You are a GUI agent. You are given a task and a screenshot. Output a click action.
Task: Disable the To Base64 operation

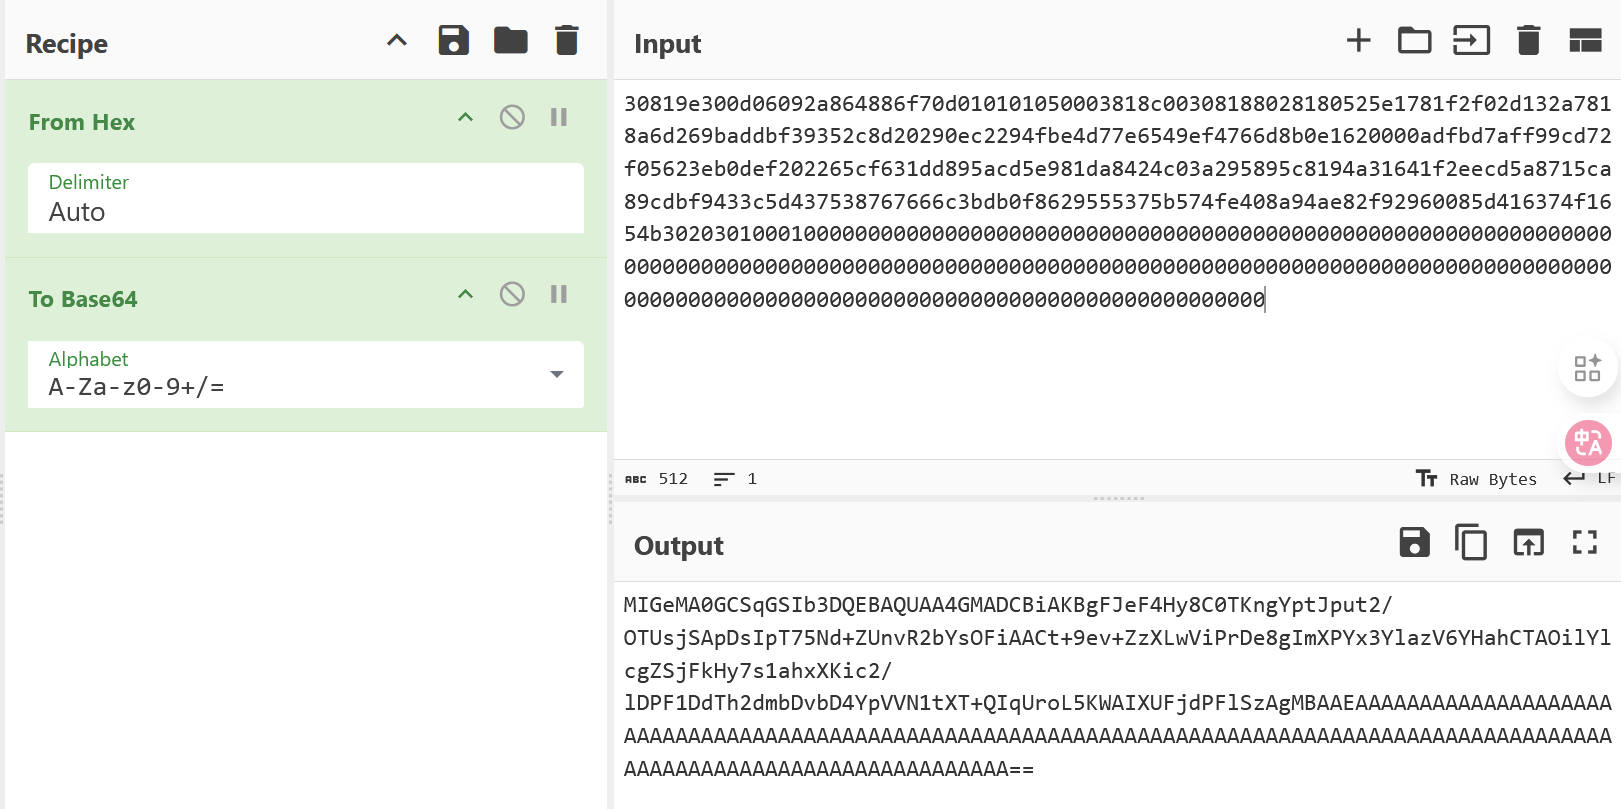[x=512, y=294]
